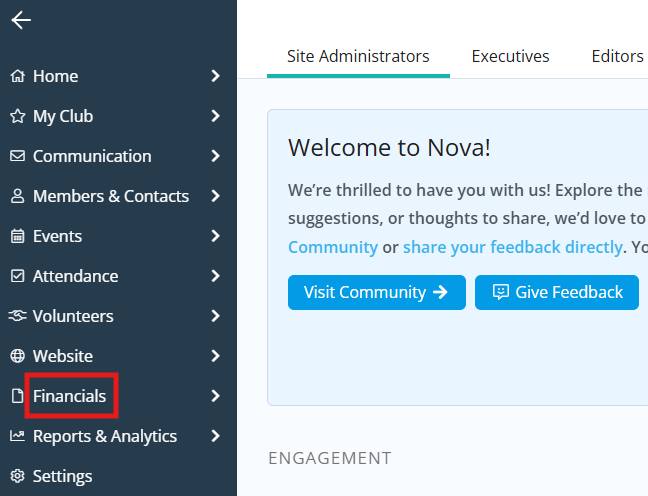
Task: Follow the share your feedback directly link
Action: [x=513, y=247]
